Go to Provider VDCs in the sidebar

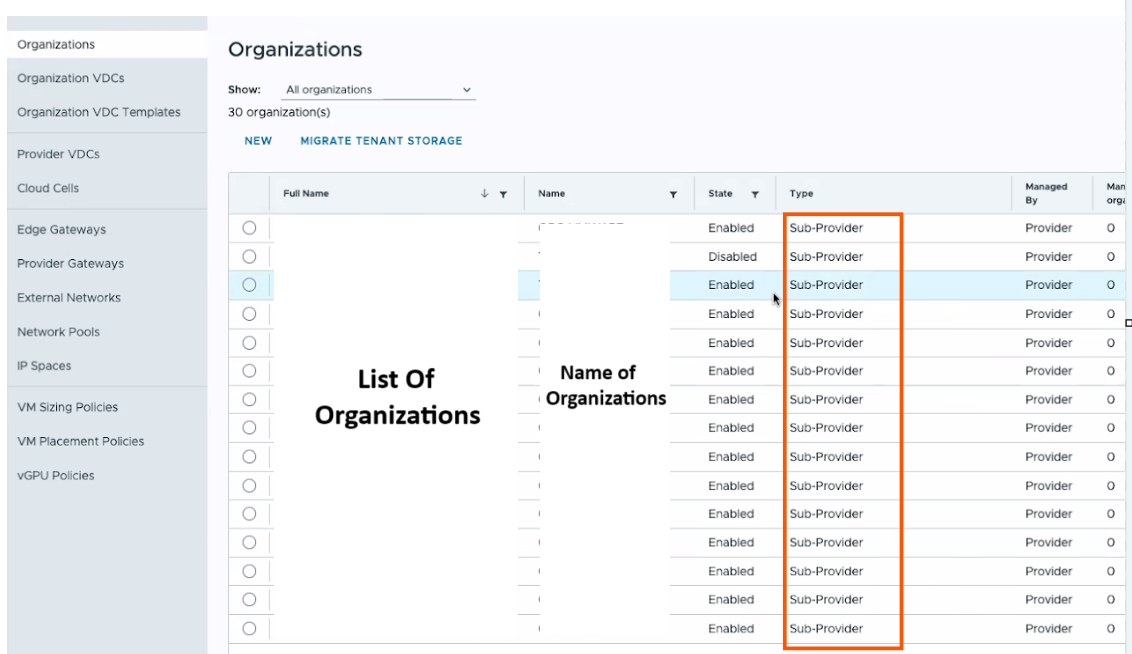click(58, 154)
